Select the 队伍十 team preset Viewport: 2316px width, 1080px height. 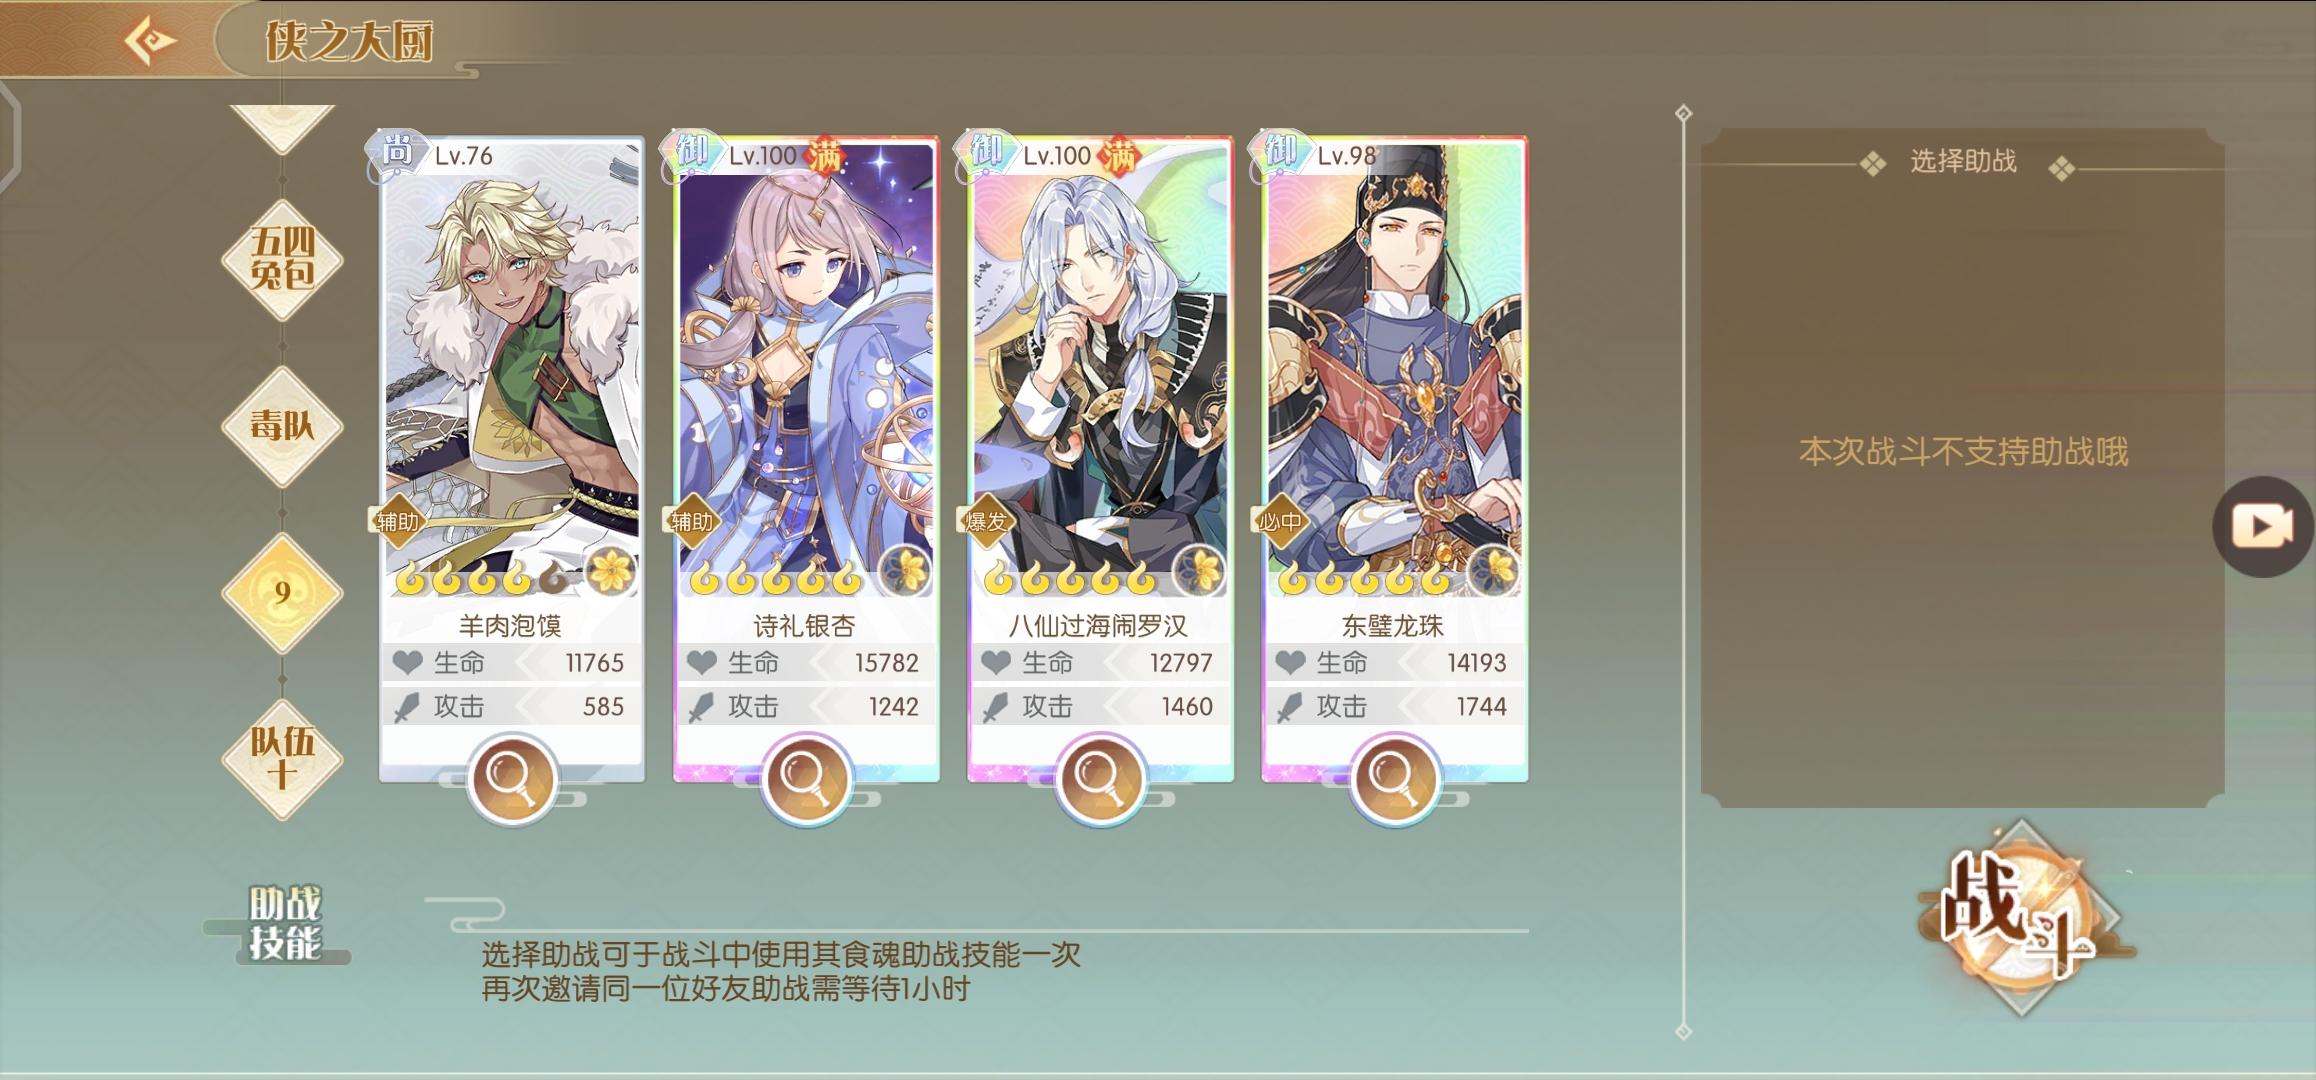click(282, 759)
